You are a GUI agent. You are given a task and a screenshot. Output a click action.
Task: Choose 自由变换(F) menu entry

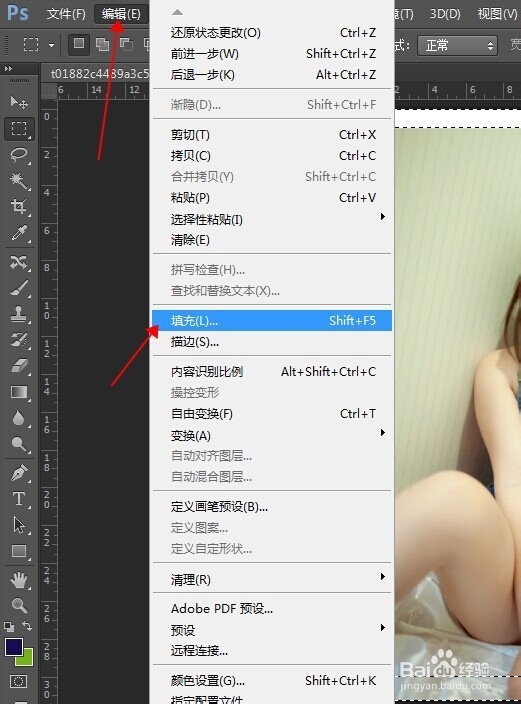point(272,414)
